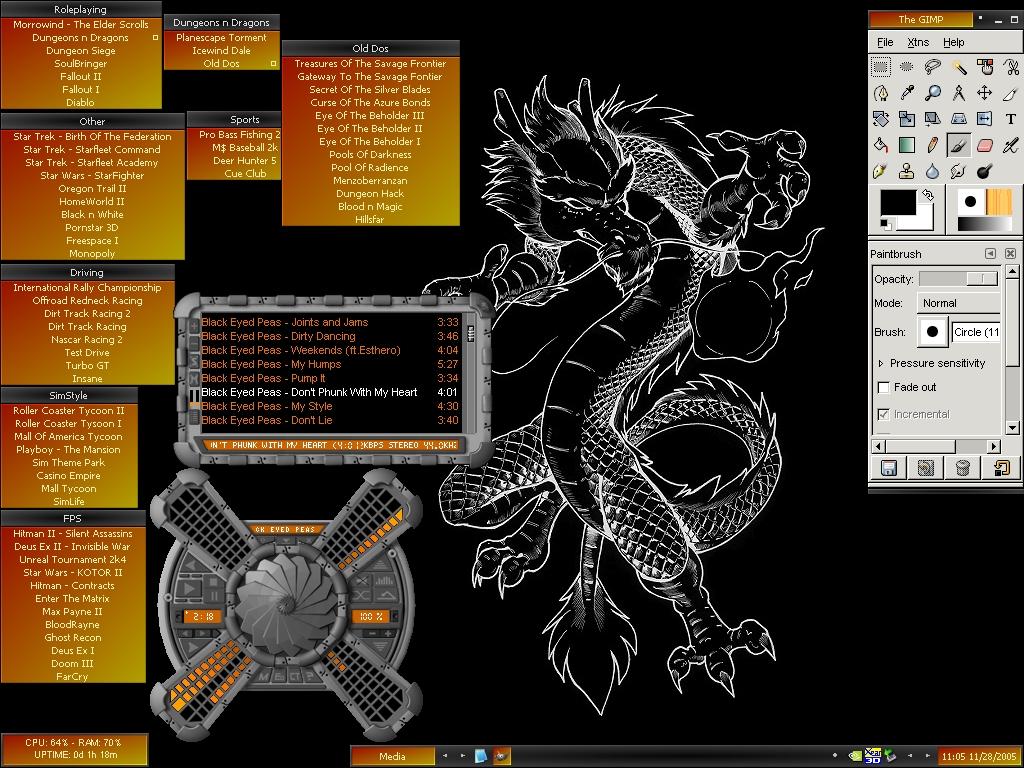
Task: Open the Mode dropdown showing Normal
Action: click(958, 303)
